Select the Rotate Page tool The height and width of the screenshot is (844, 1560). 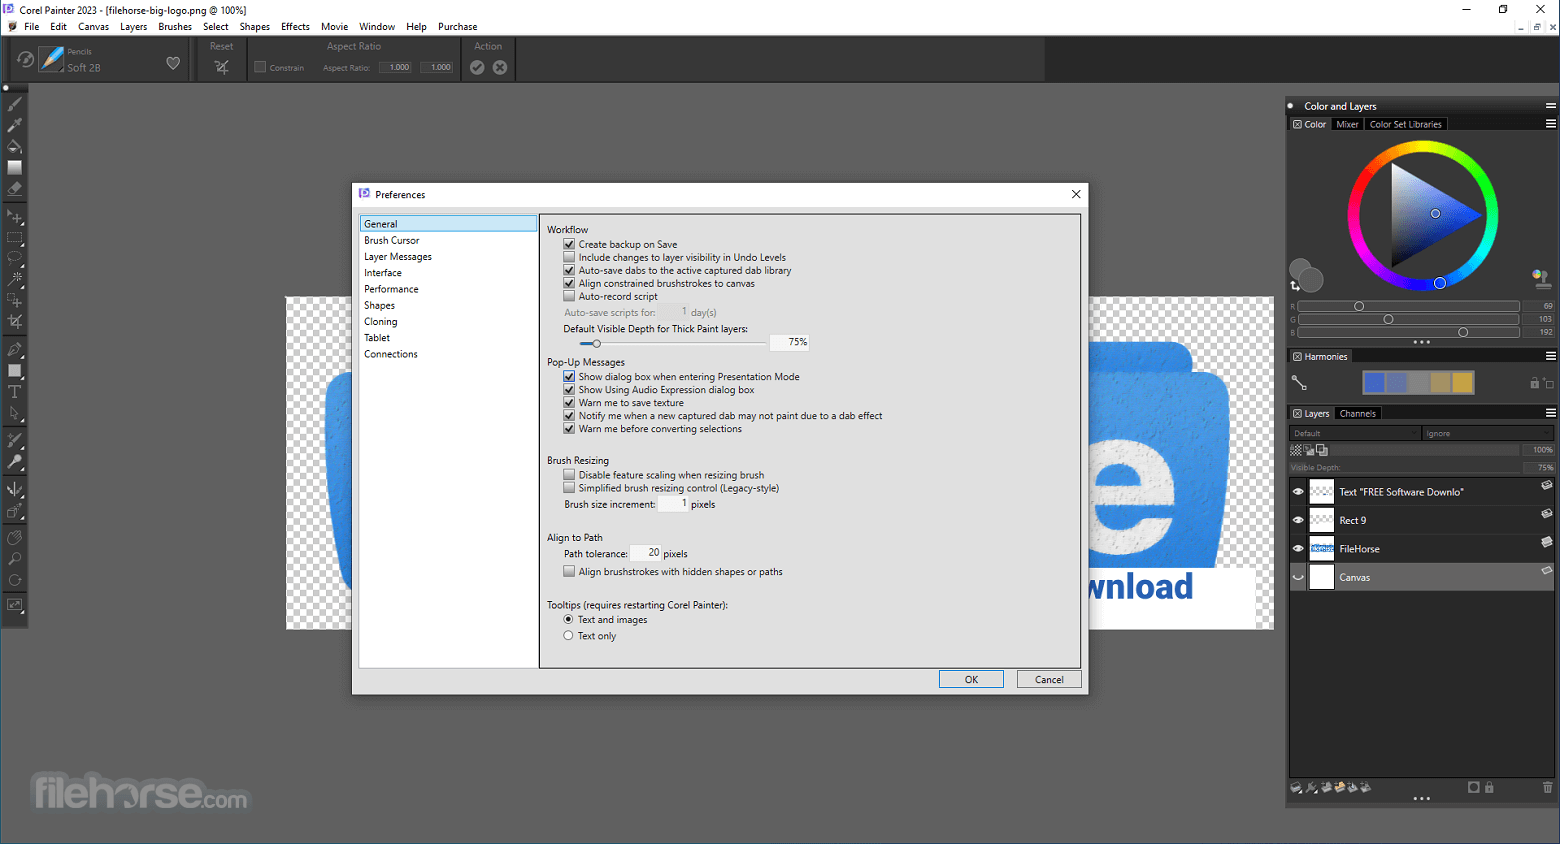click(x=14, y=580)
